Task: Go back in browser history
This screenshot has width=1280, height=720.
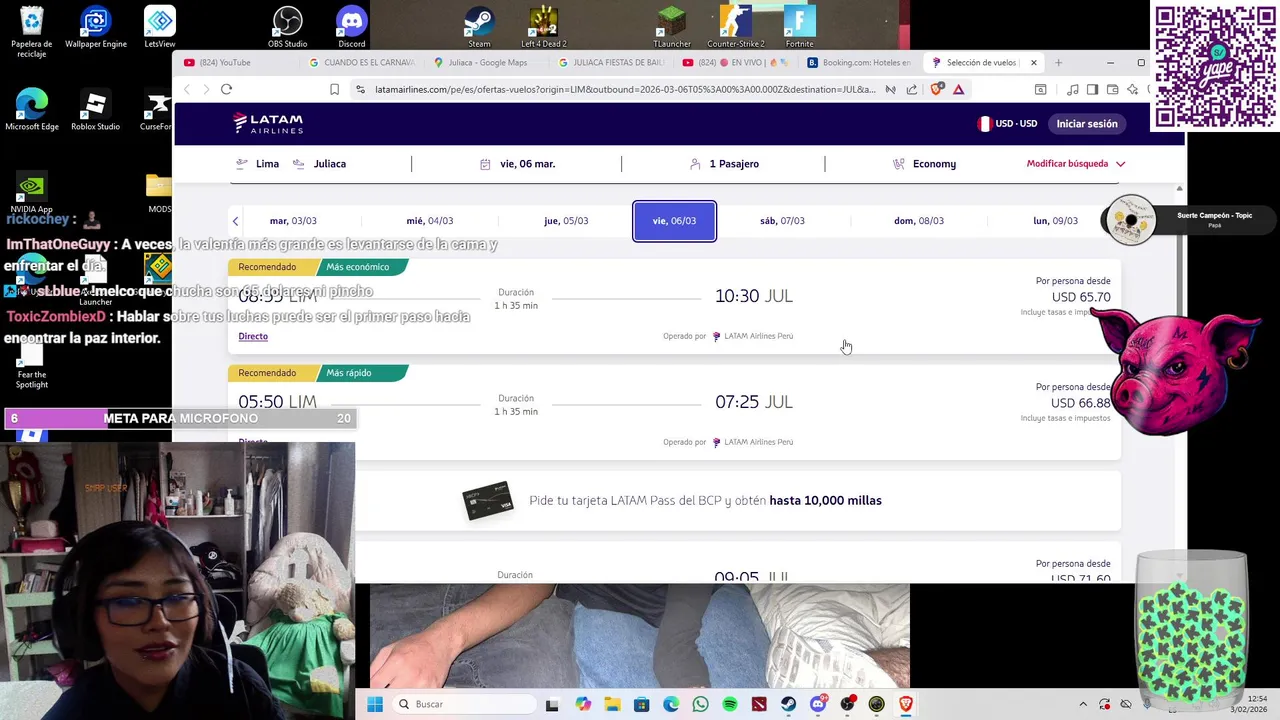Action: tap(187, 89)
